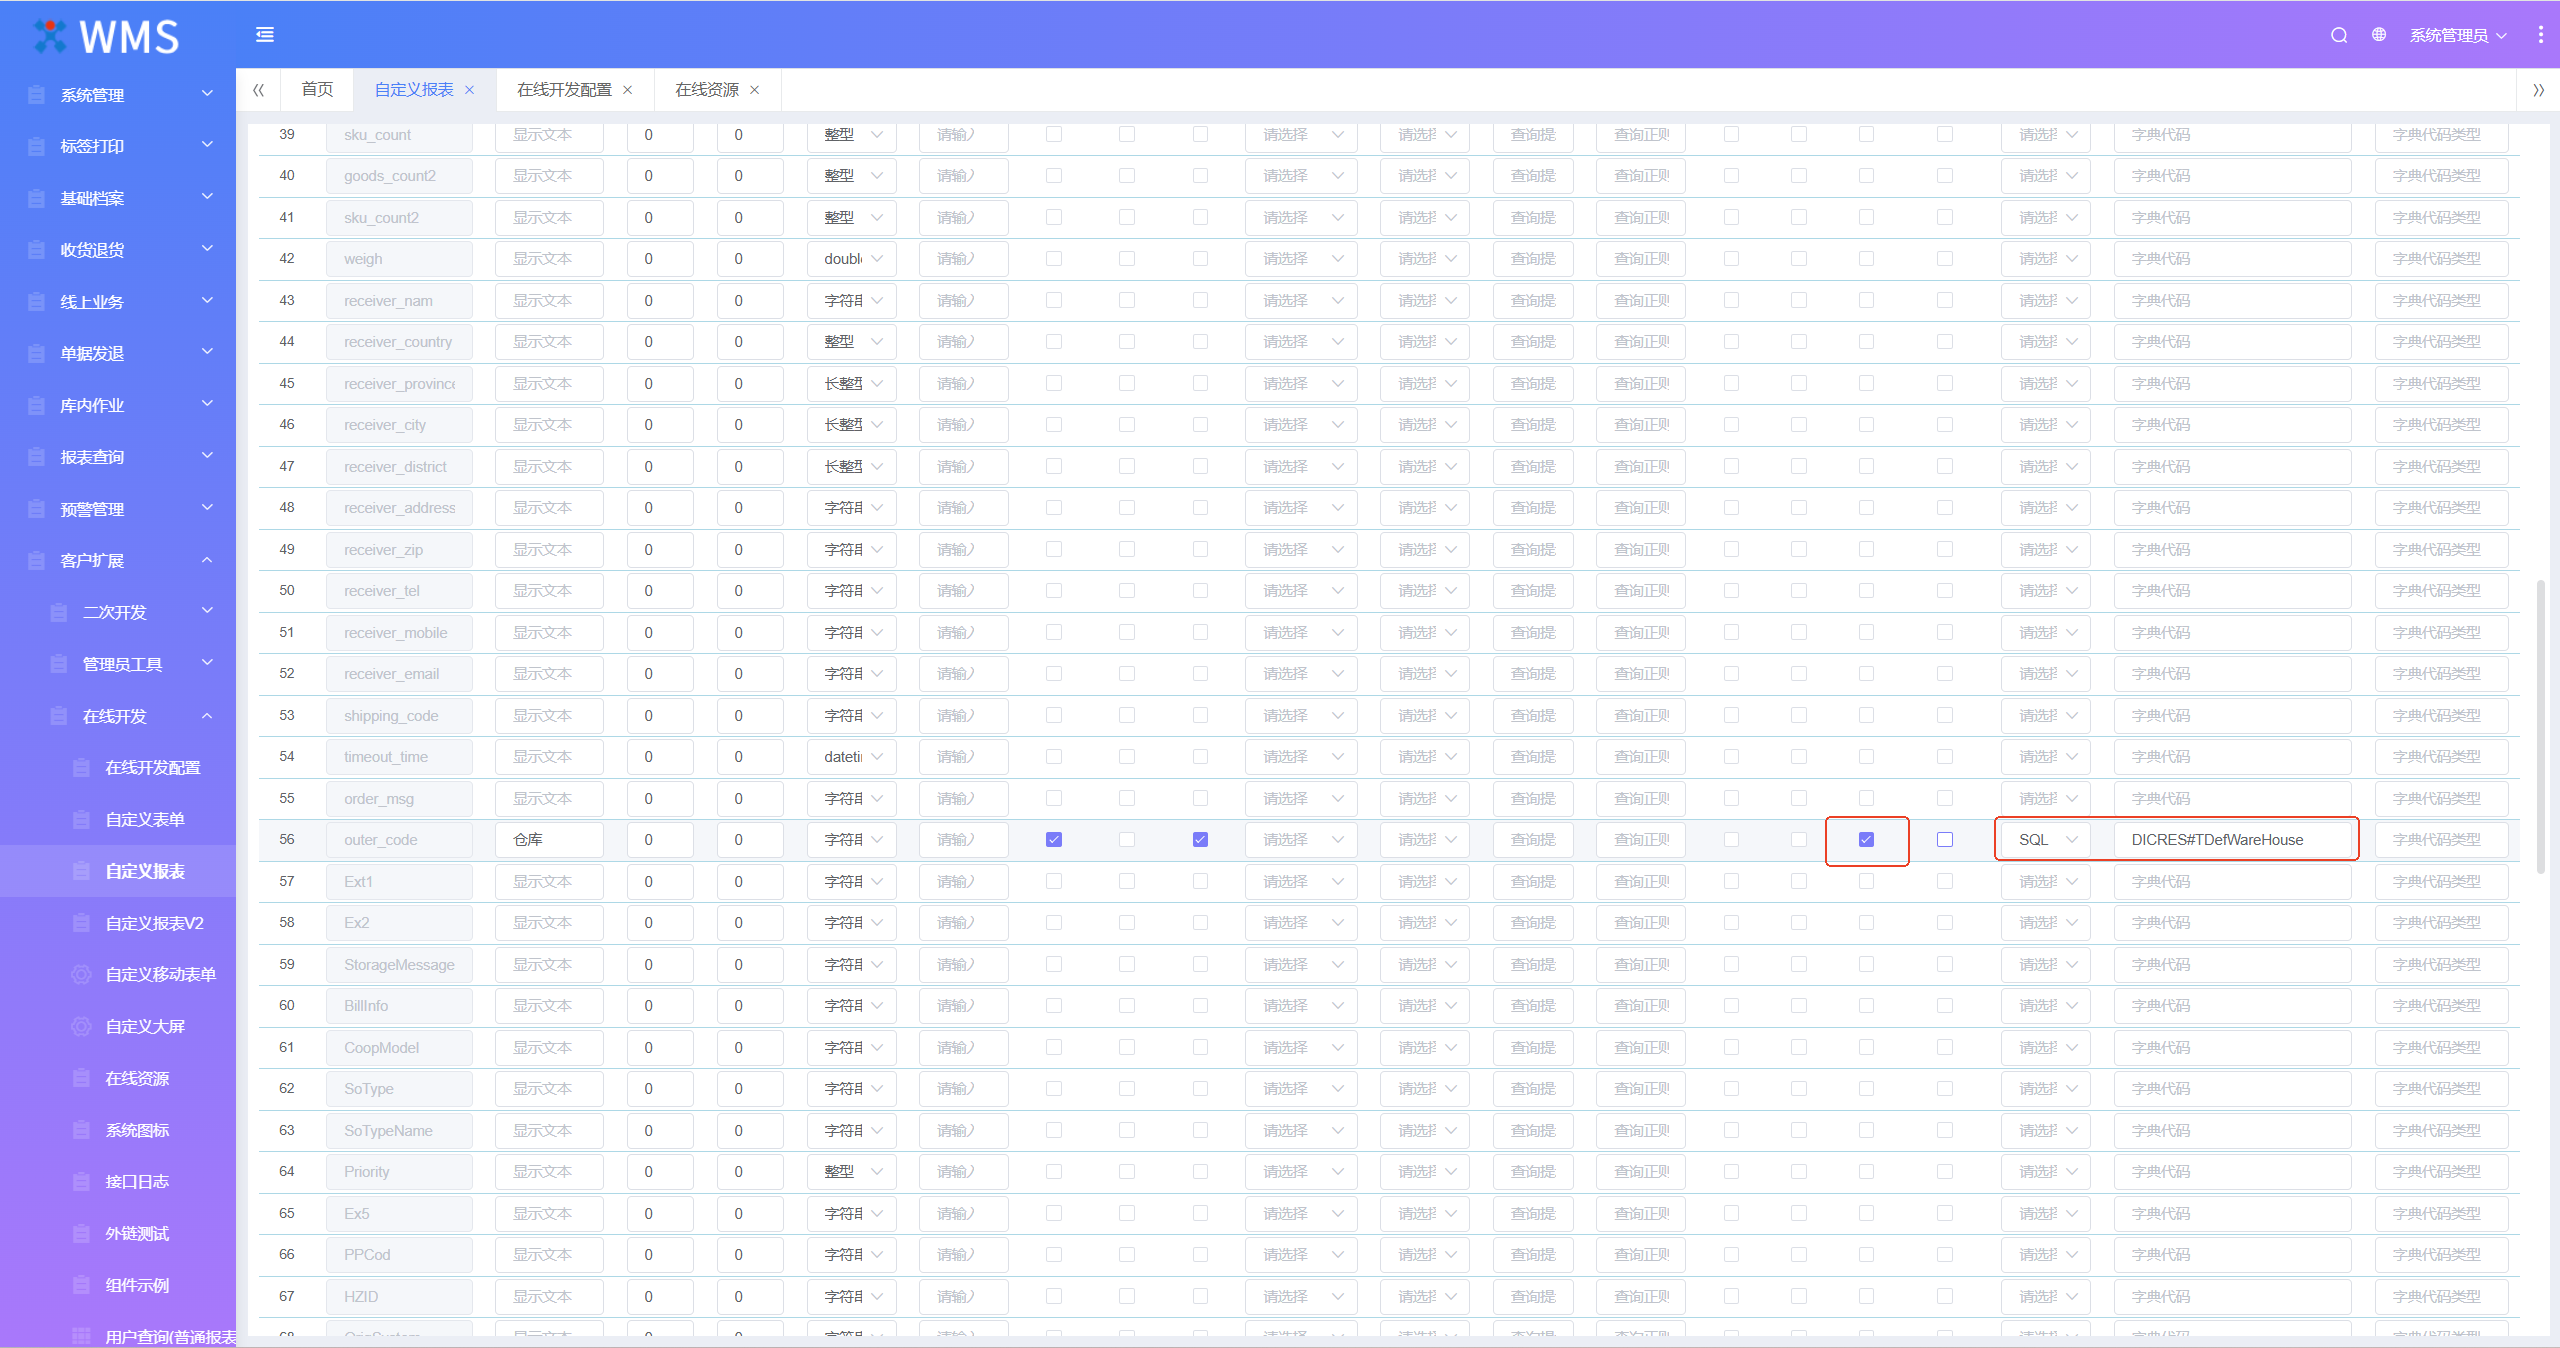Viewport: 2560px width, 1348px height.
Task: Close the 自定义报表 tab
Action: [469, 90]
